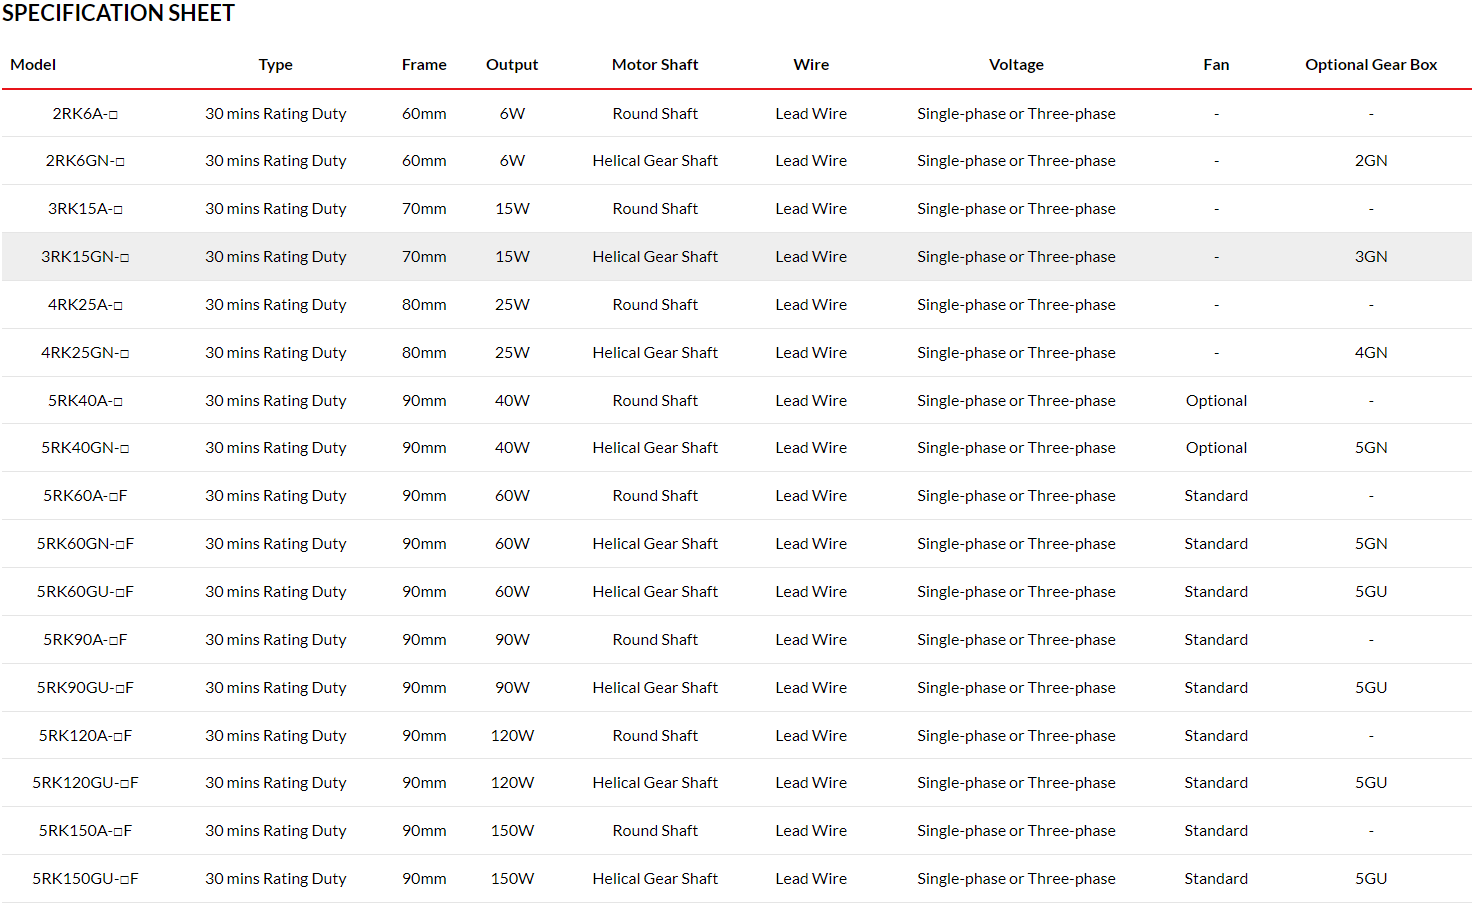Screen dimensions: 1484x909
Task: Click the 4GN gear box value
Action: click(x=1371, y=353)
